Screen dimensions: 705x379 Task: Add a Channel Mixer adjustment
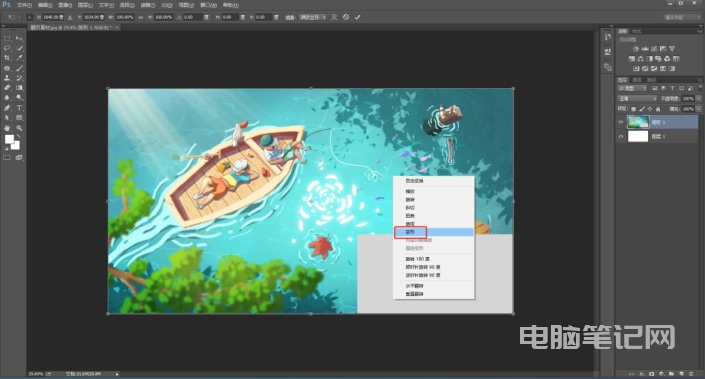point(667,59)
